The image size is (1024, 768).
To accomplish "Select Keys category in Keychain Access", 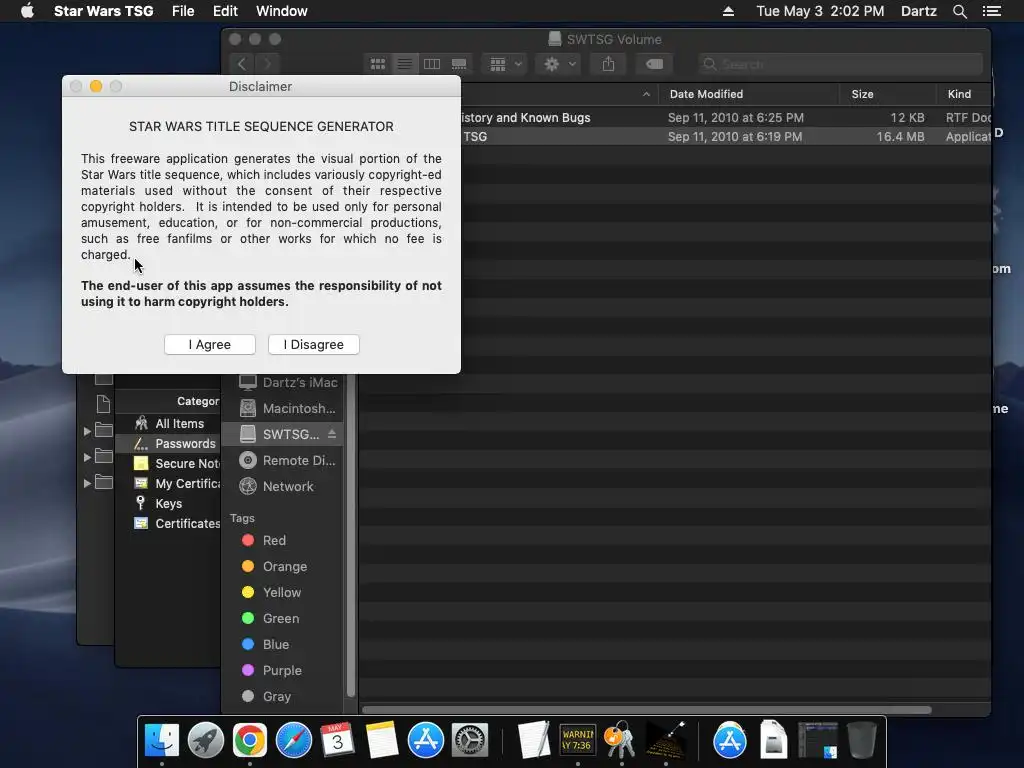I will [168, 504].
